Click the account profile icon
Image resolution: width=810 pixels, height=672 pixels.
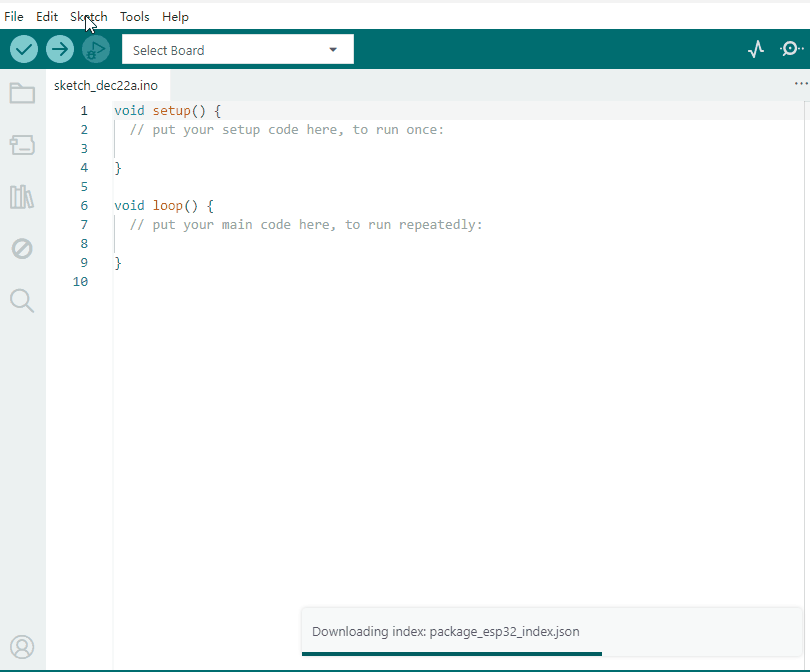pos(22,647)
